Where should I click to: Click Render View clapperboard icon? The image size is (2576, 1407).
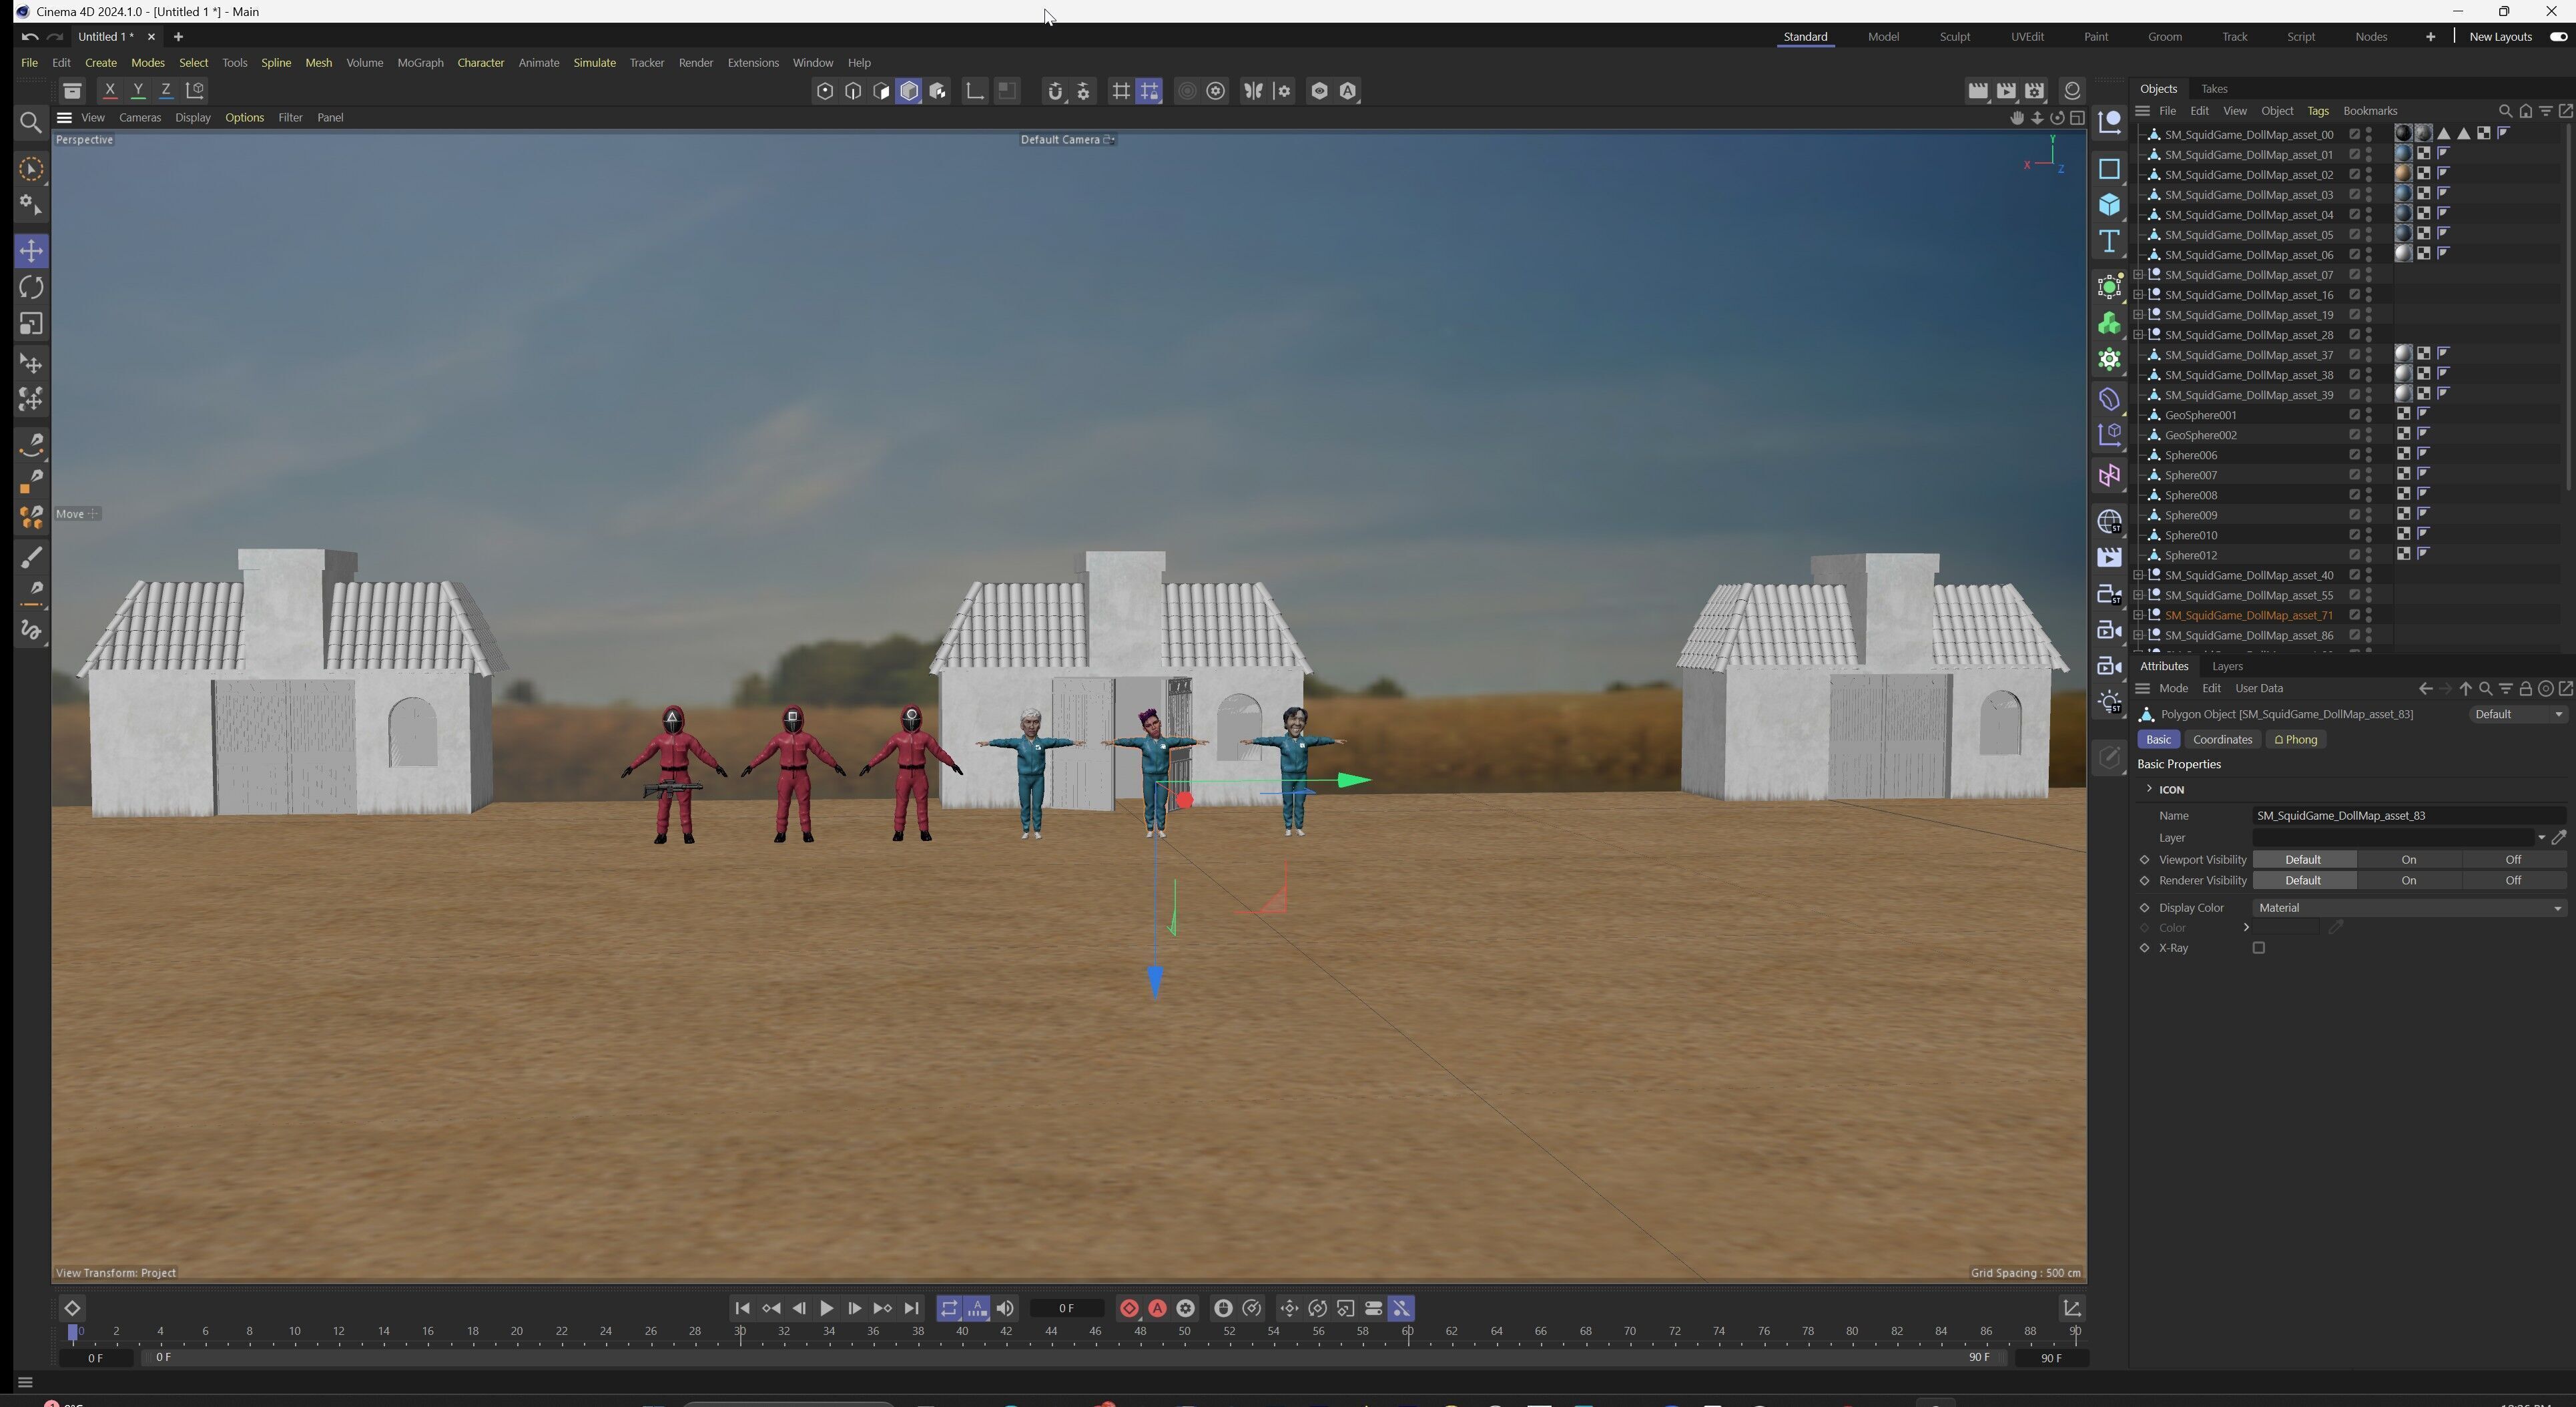pyautogui.click(x=1978, y=91)
